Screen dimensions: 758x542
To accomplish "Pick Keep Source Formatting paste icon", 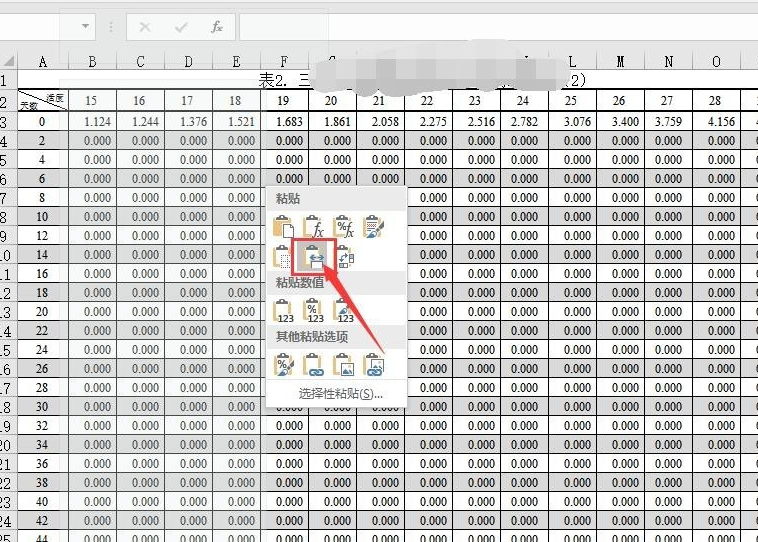I will pyautogui.click(x=373, y=227).
